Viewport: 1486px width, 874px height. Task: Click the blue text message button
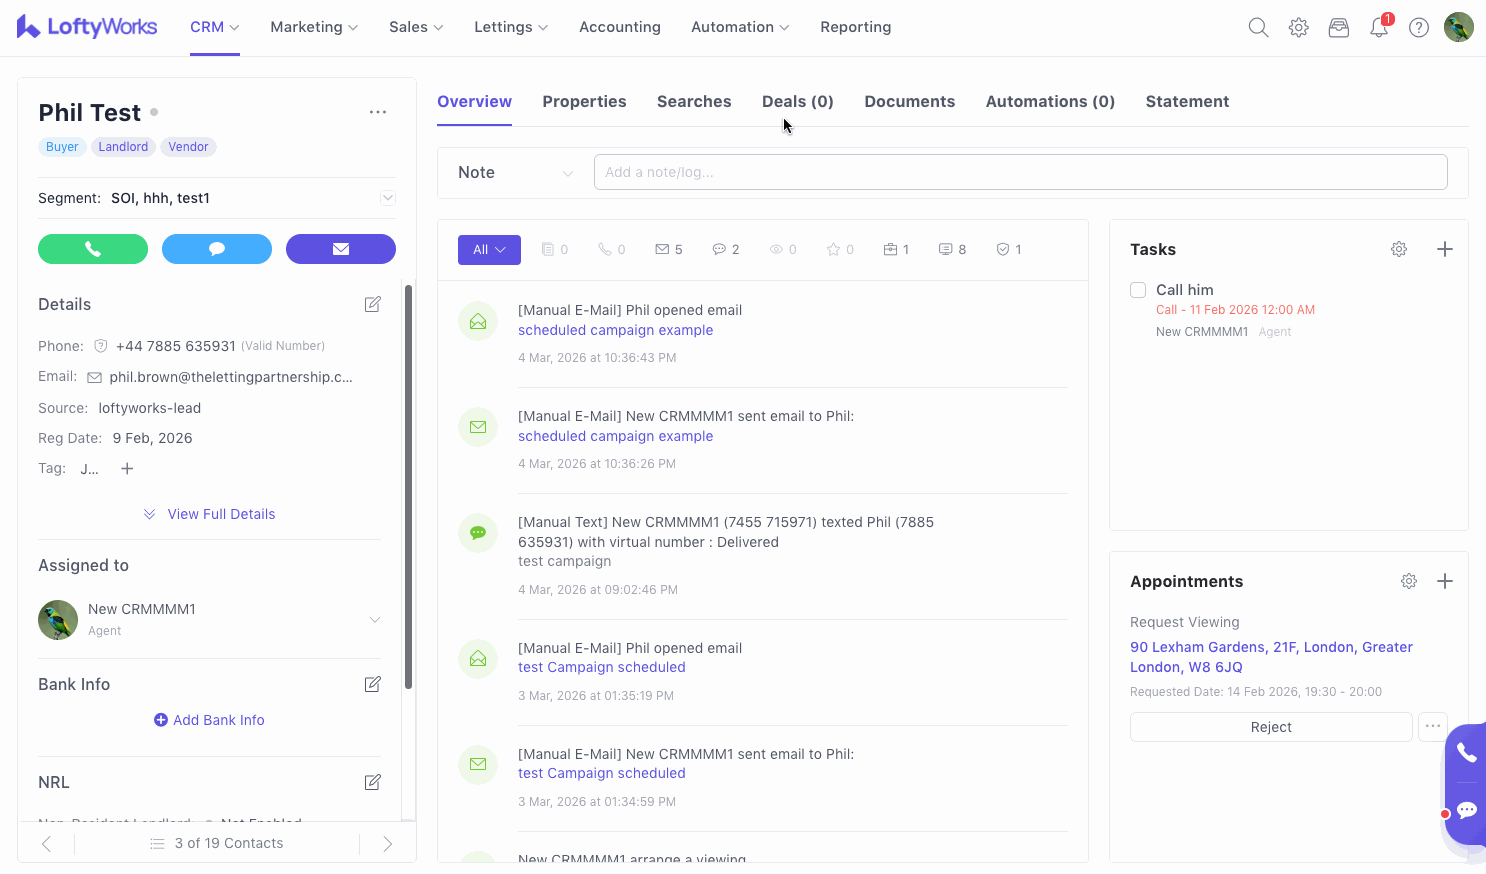[x=217, y=249]
